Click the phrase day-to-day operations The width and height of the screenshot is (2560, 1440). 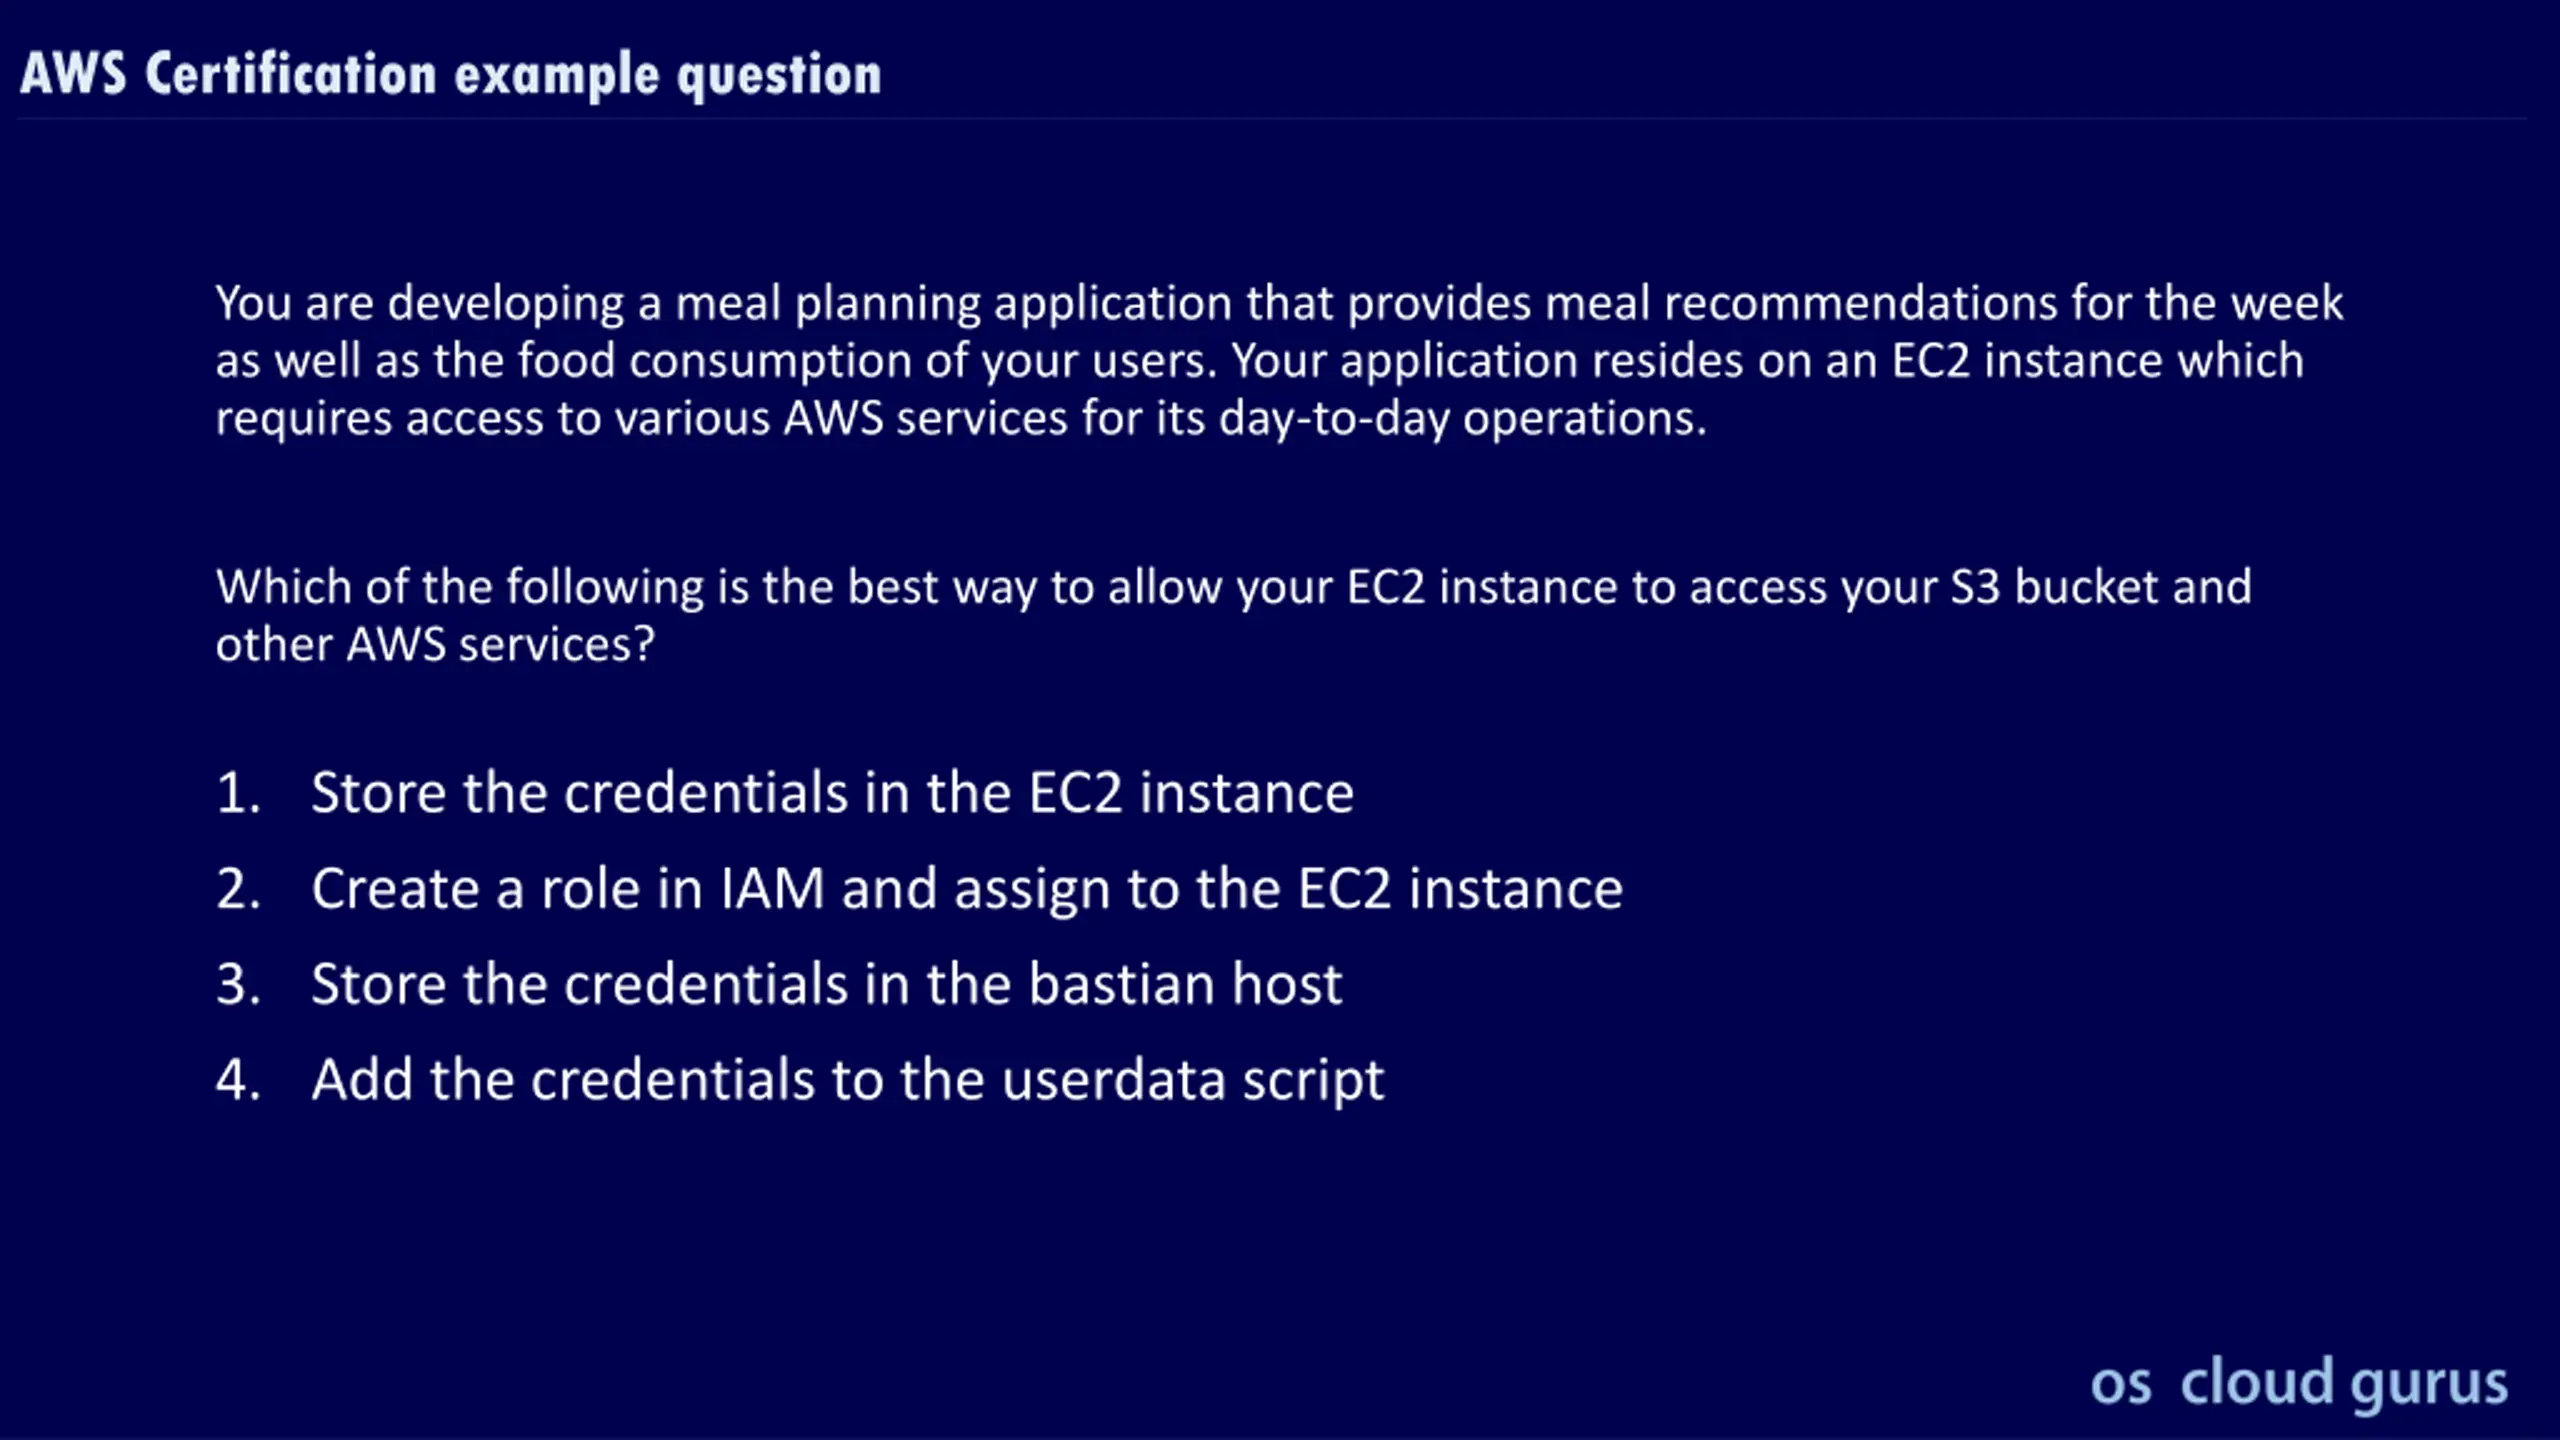pos(1462,419)
